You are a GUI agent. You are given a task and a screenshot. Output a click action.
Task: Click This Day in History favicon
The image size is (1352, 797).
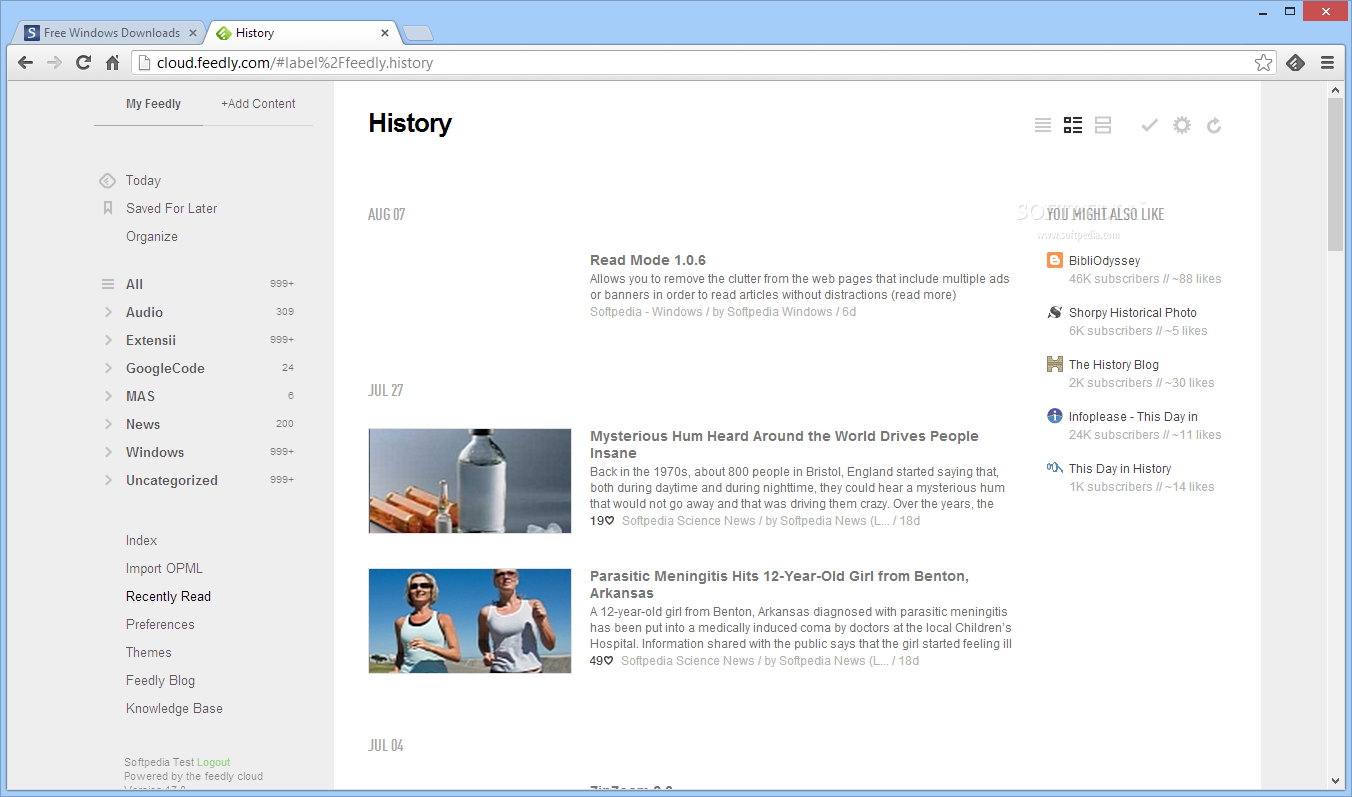[1054, 468]
